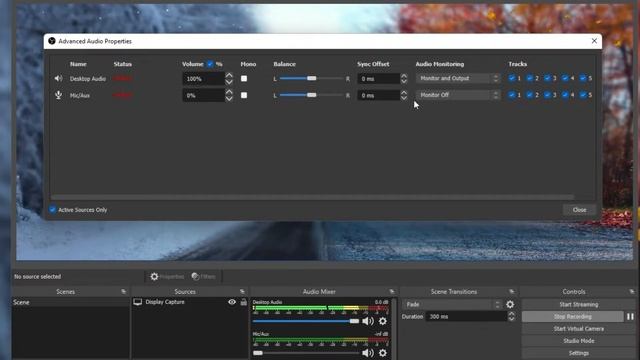
Task: Adjust Desktop Audio mixer volume slider
Action: coord(306,321)
